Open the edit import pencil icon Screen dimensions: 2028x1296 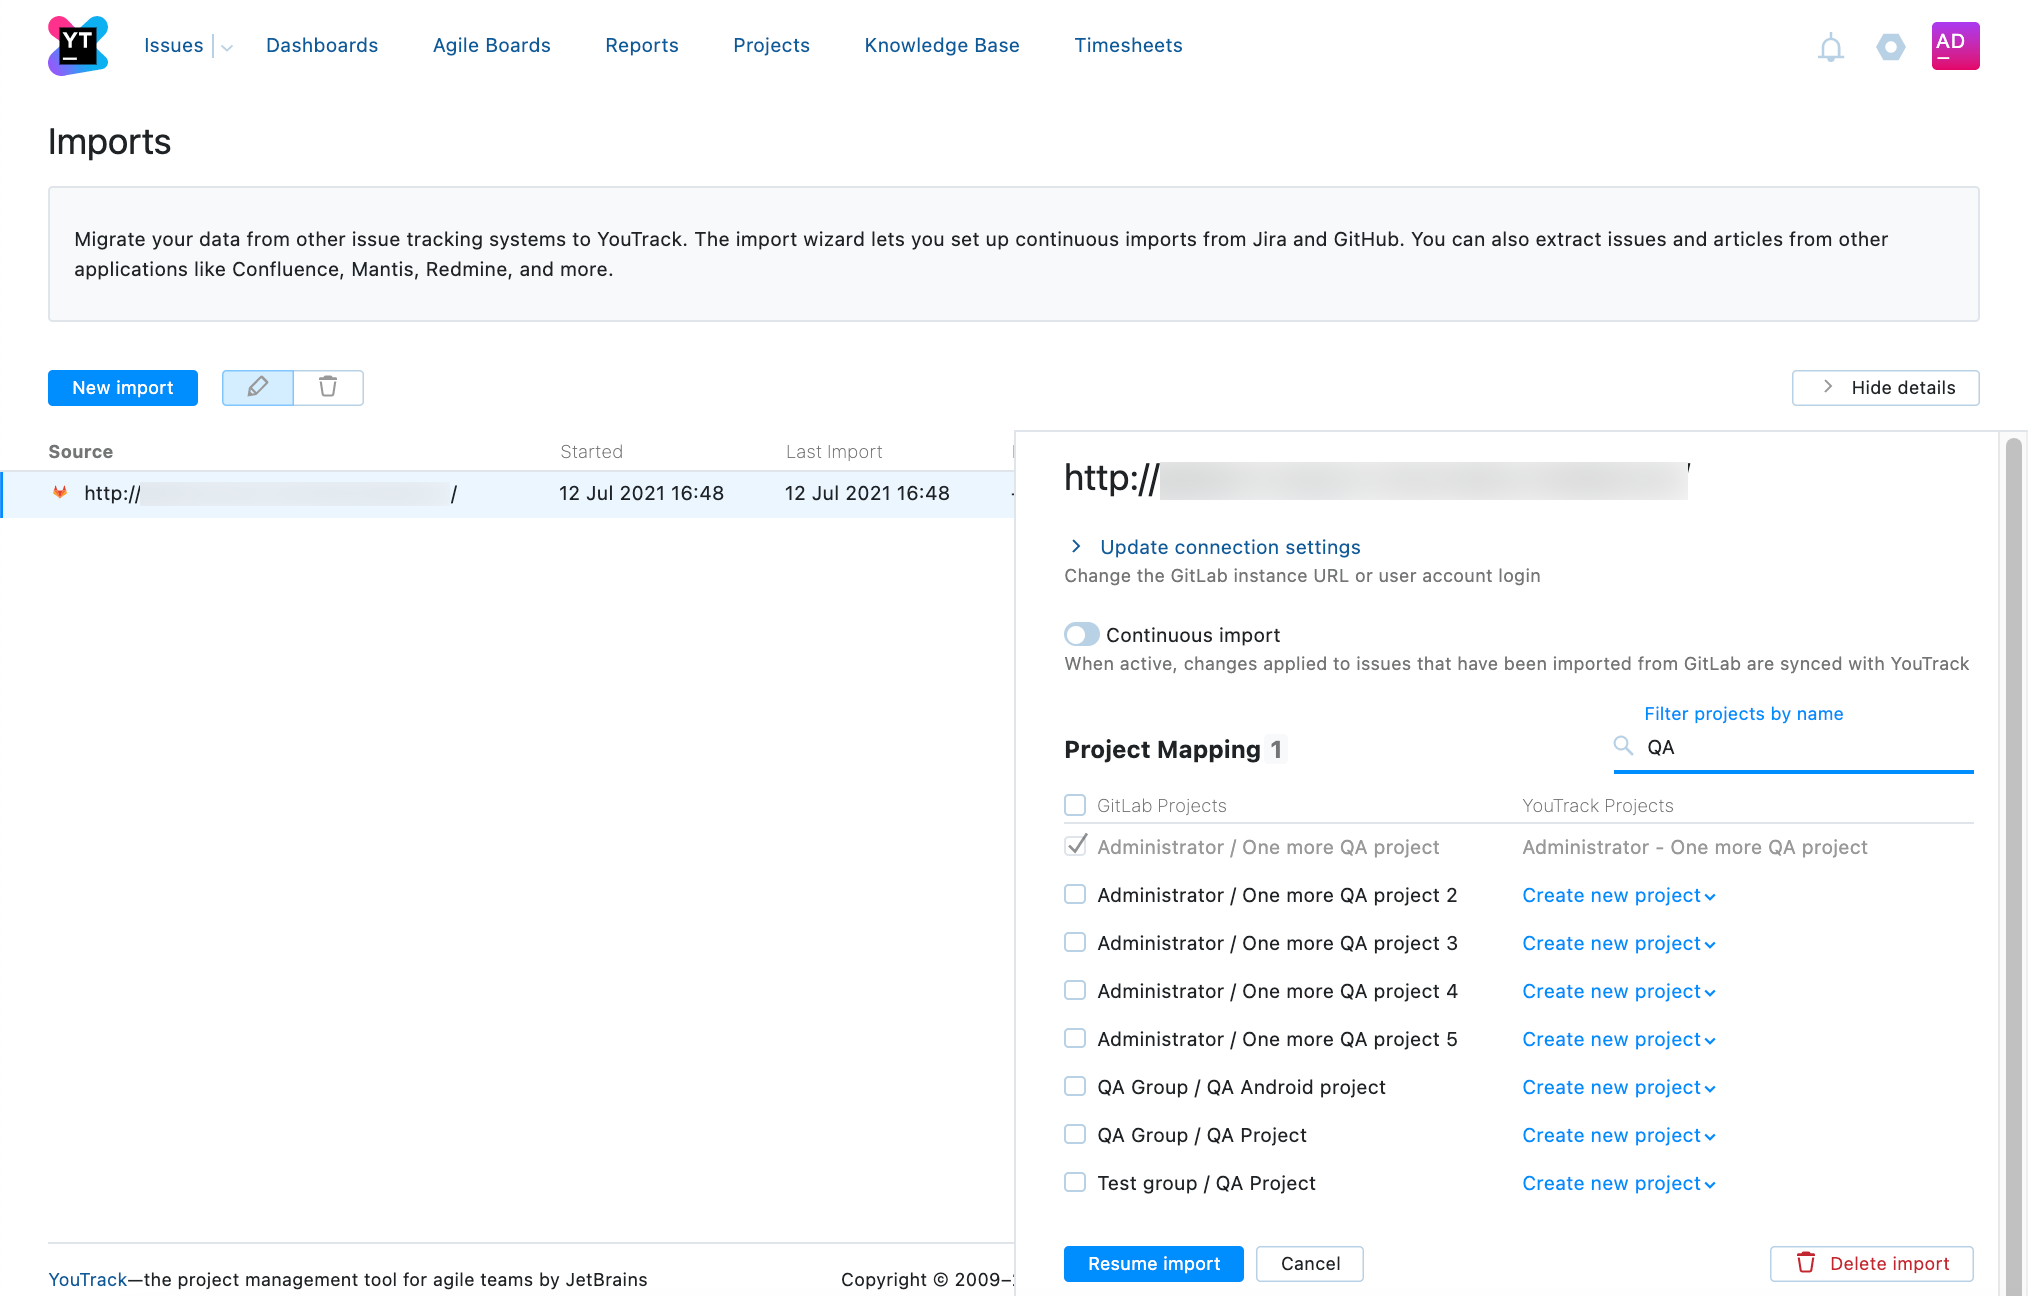pos(257,387)
